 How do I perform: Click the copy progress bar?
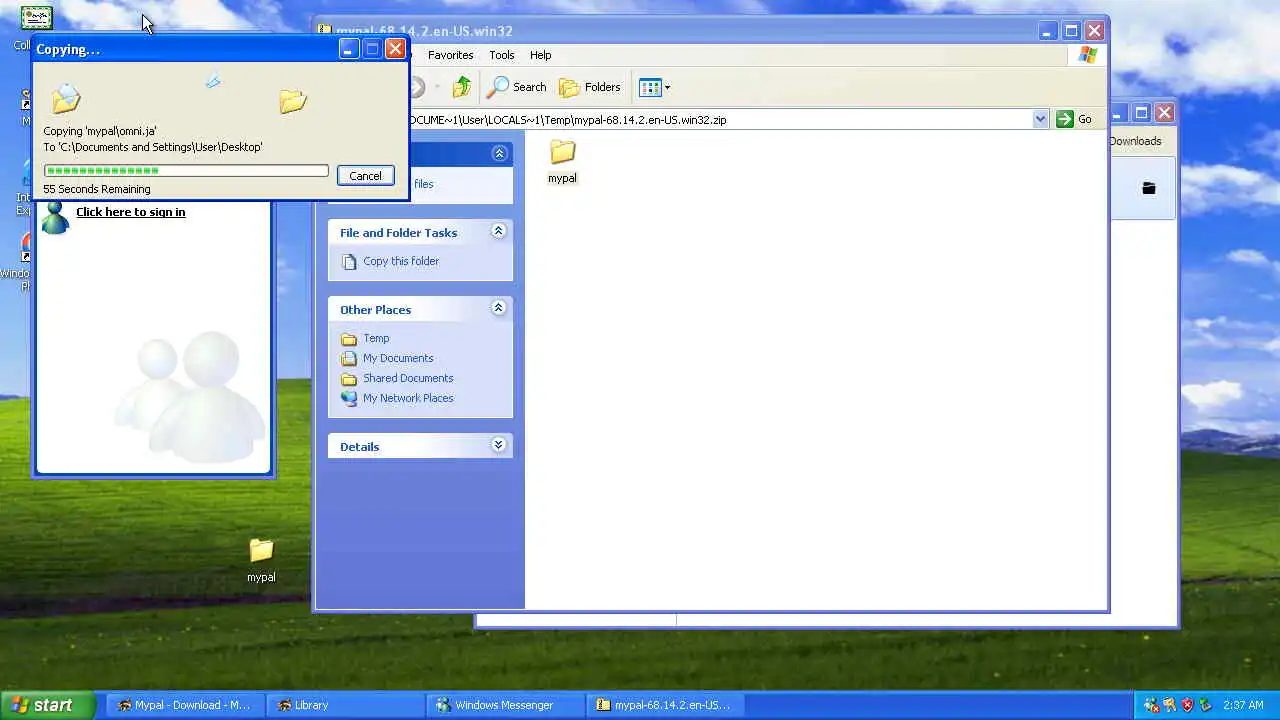tap(186, 171)
